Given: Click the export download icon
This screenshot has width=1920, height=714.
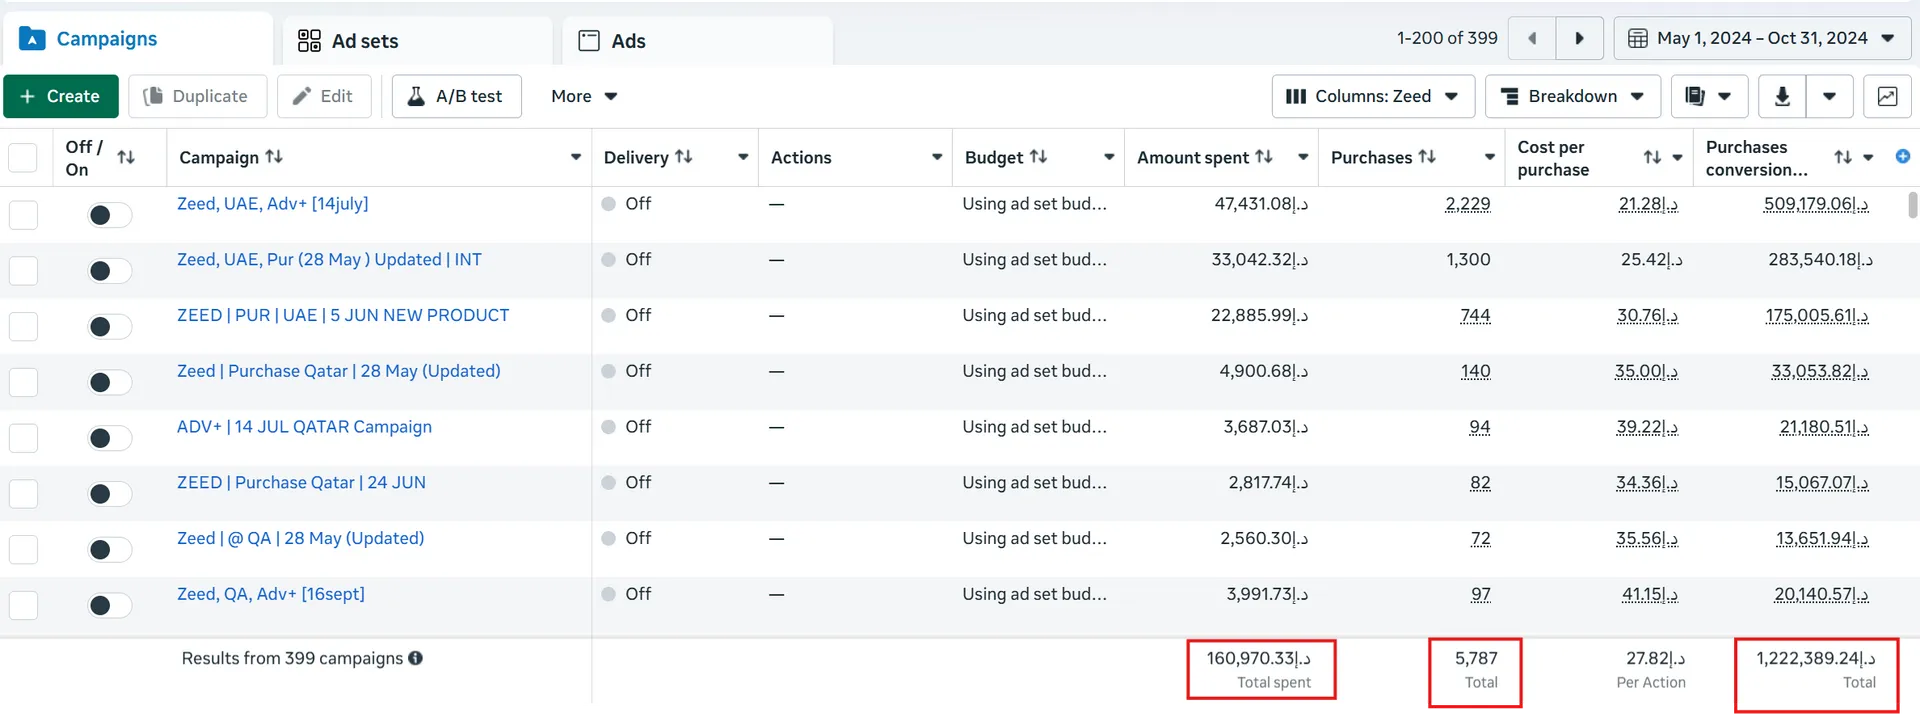Looking at the screenshot, I should coord(1782,96).
